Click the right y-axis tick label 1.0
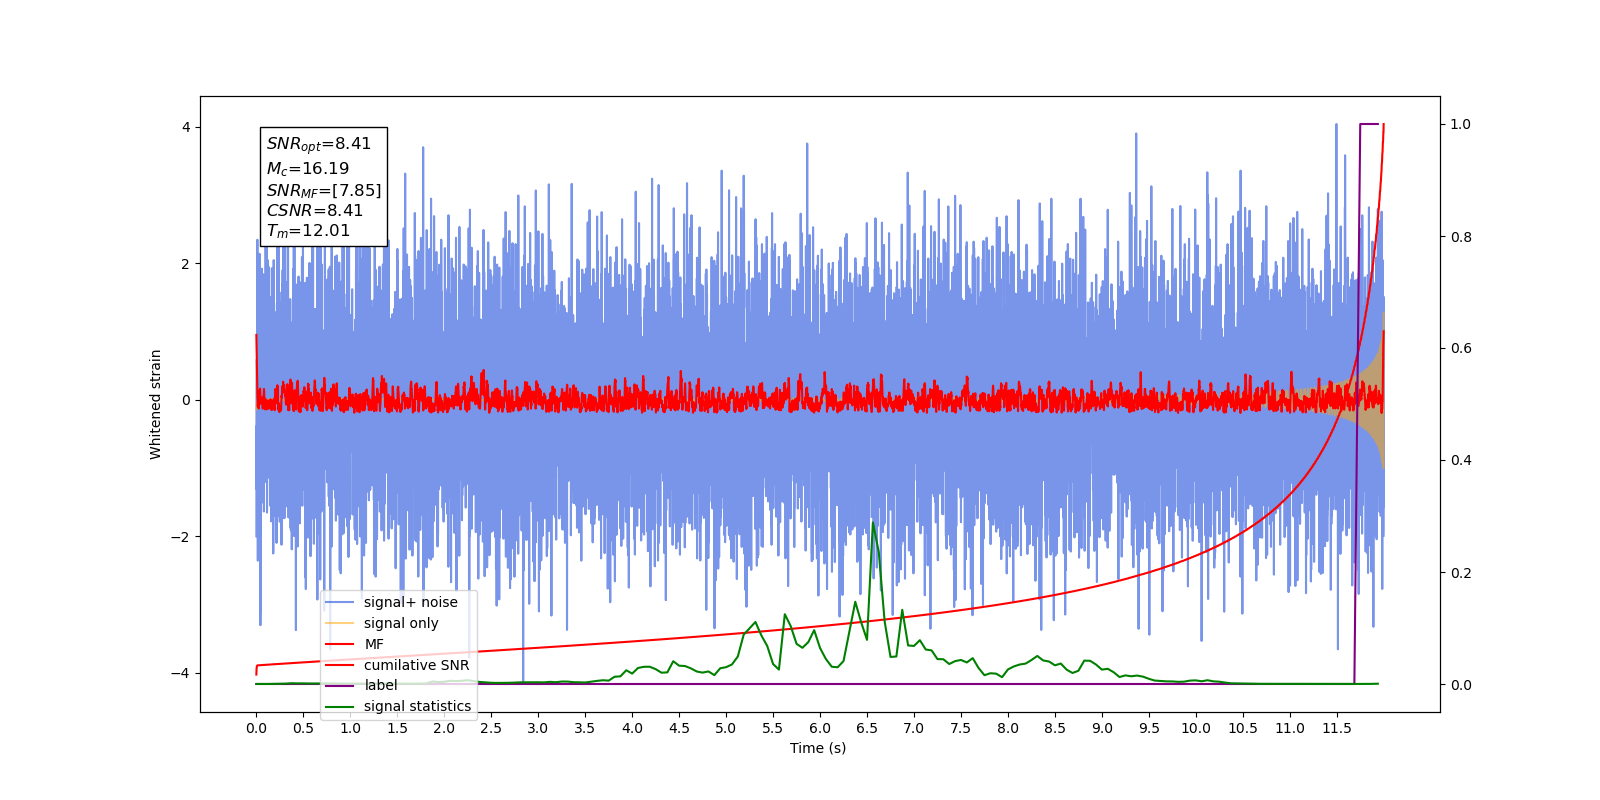The image size is (1600, 800). click(1461, 124)
